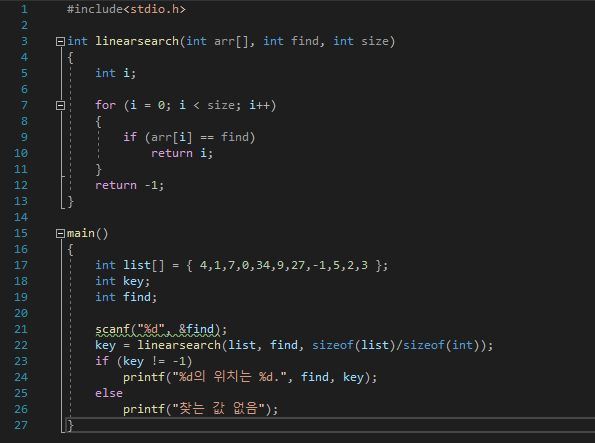Click the printf '찾는 값 없음' line
Image resolution: width=595 pixels, height=443 pixels.
point(200,409)
